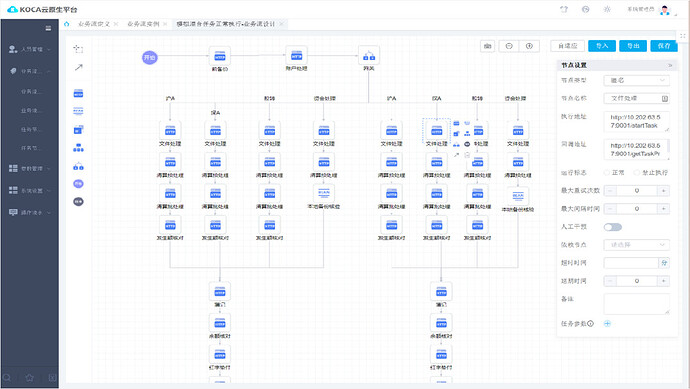Screen dimensions: 690x389
Task: Pick the purple start node from palette
Action: (x=78, y=183)
